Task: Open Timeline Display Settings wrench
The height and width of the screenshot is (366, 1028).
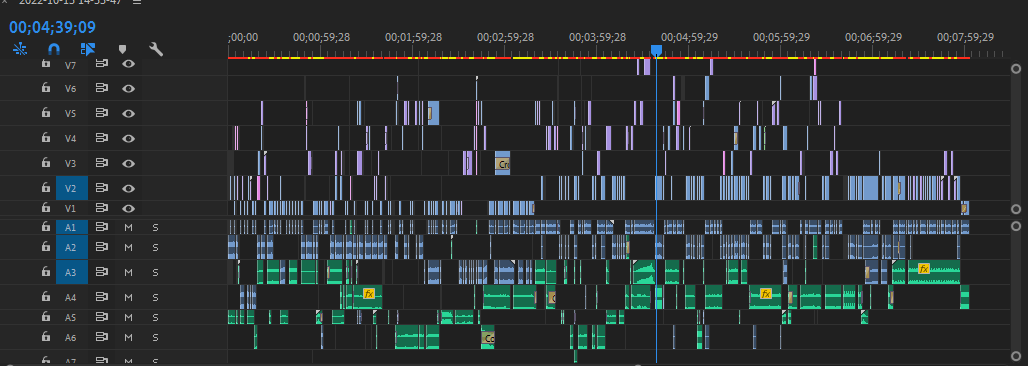Action: click(x=156, y=49)
